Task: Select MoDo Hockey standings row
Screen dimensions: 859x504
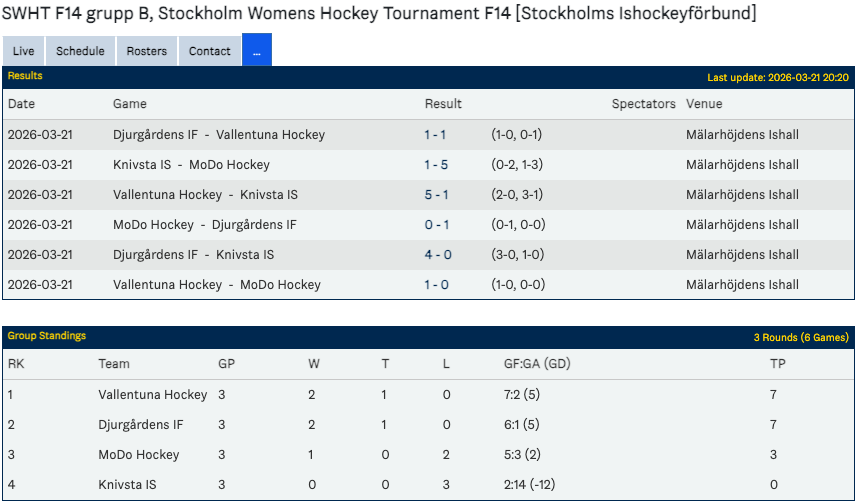Action: [138, 455]
